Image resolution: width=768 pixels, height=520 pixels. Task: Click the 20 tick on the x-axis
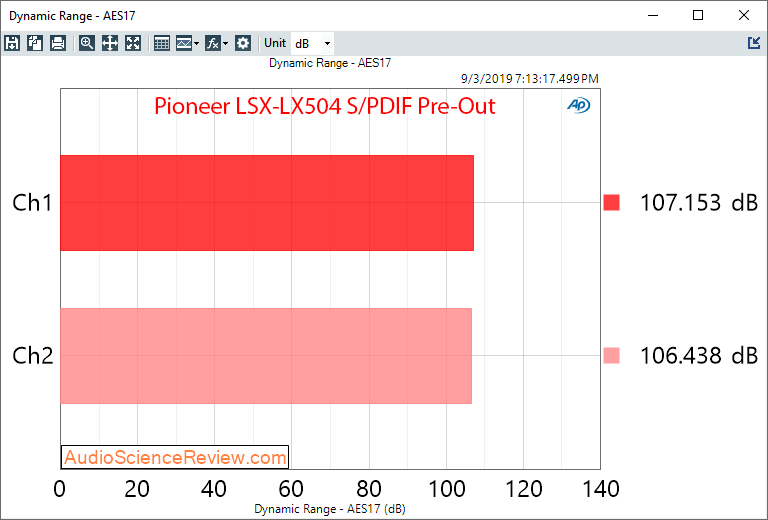(x=137, y=489)
